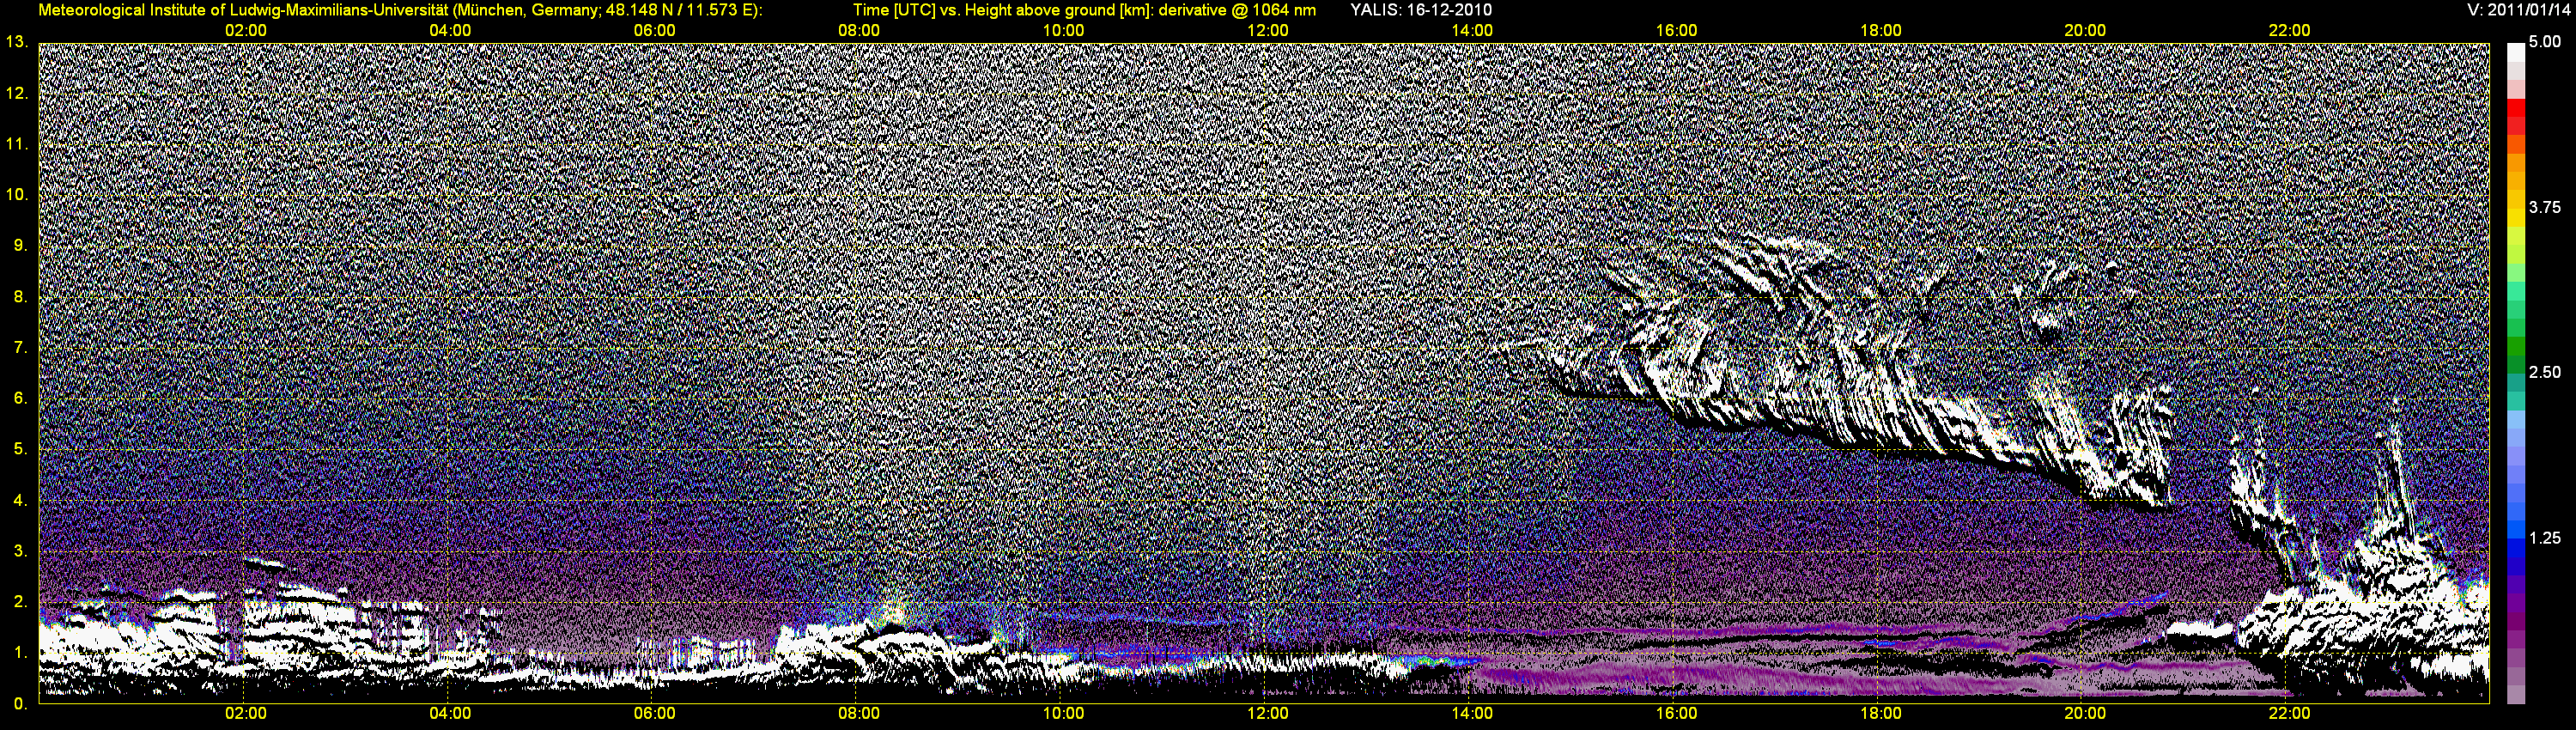Click the 4. km height axis label
The height and width of the screenshot is (730, 2576).
click(x=20, y=500)
